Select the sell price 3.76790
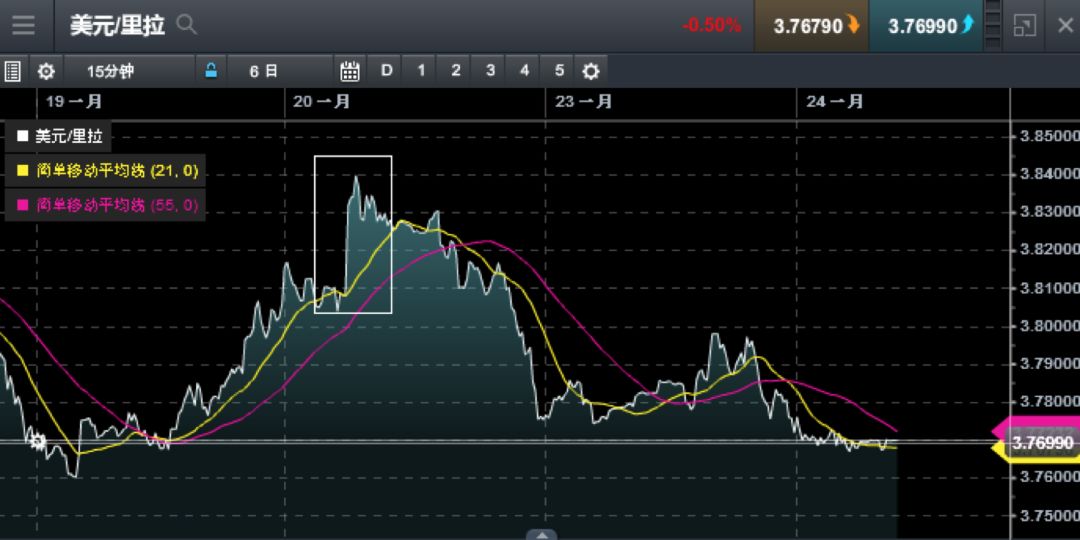The width and height of the screenshot is (1080, 540). [811, 26]
